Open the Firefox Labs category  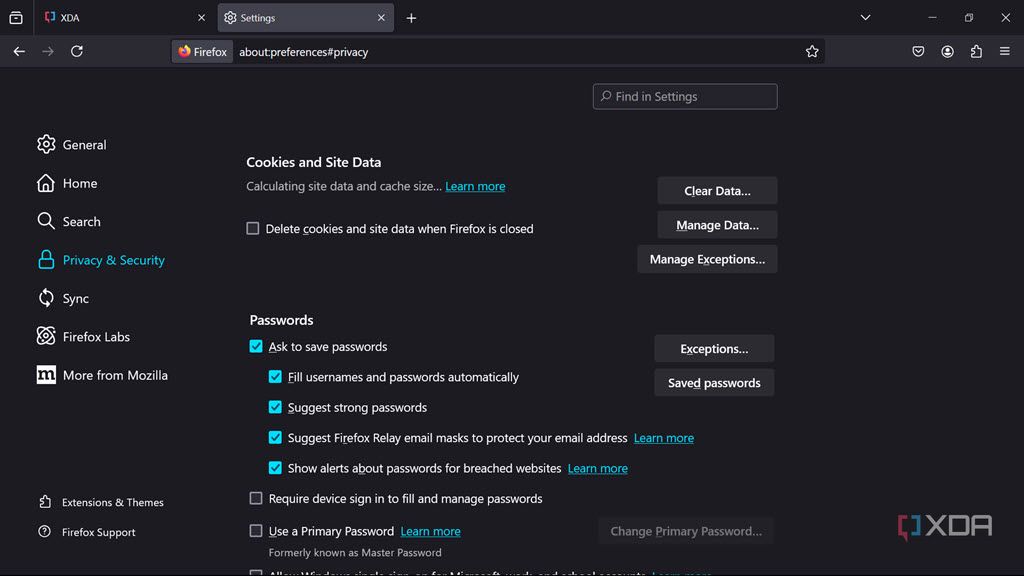tap(83, 337)
